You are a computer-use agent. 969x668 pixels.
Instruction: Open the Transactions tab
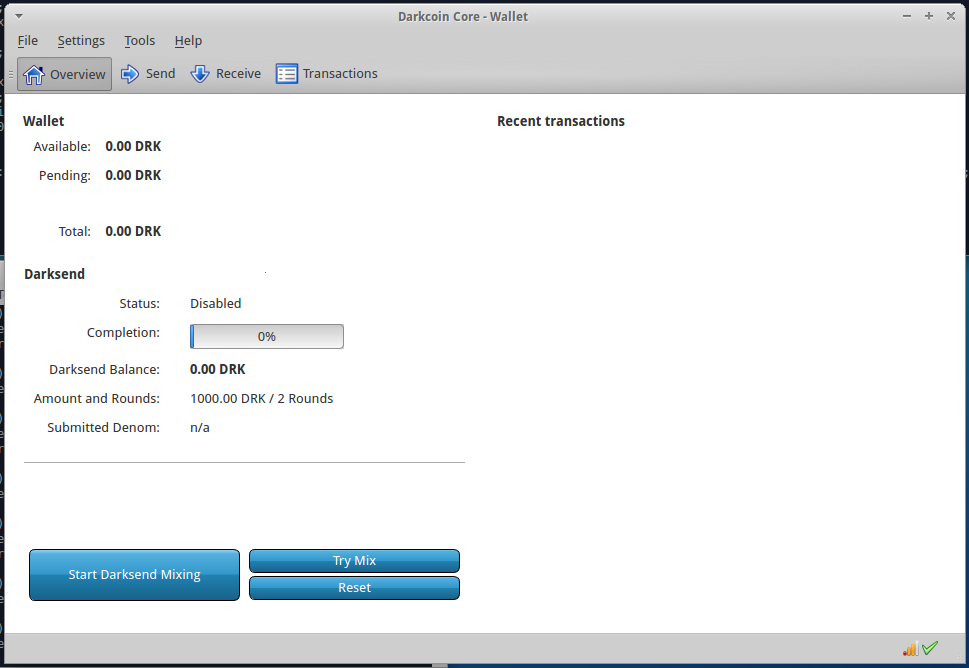tap(327, 74)
